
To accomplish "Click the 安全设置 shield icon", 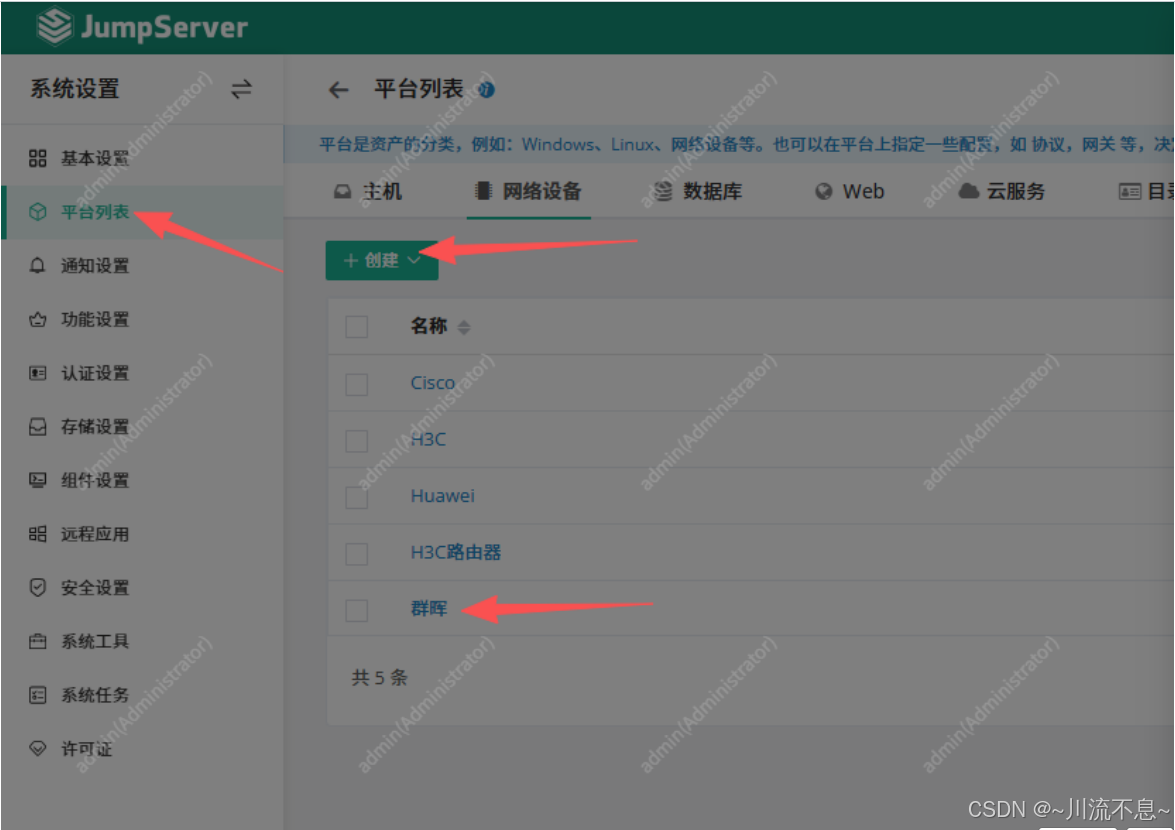I will click(37, 587).
